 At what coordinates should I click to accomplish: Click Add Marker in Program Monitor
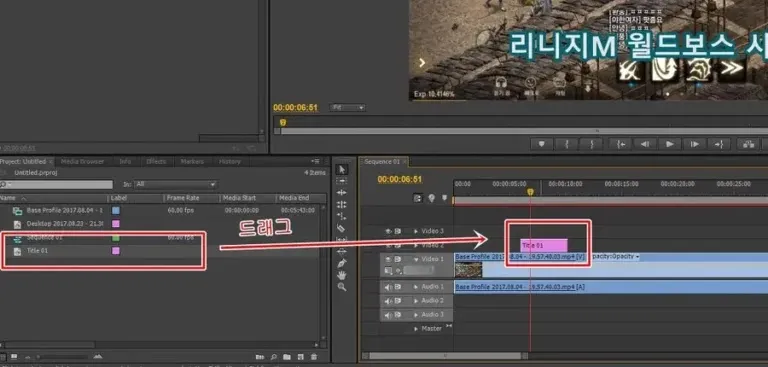point(542,144)
